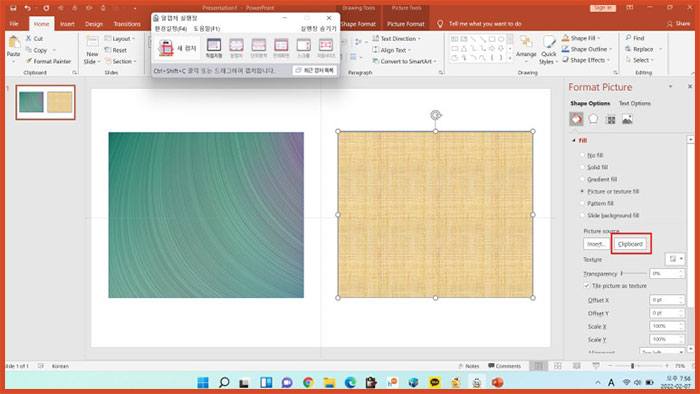Click the Redo/Repeat icon in title bar
The image size is (700, 394).
pyautogui.click(x=46, y=8)
